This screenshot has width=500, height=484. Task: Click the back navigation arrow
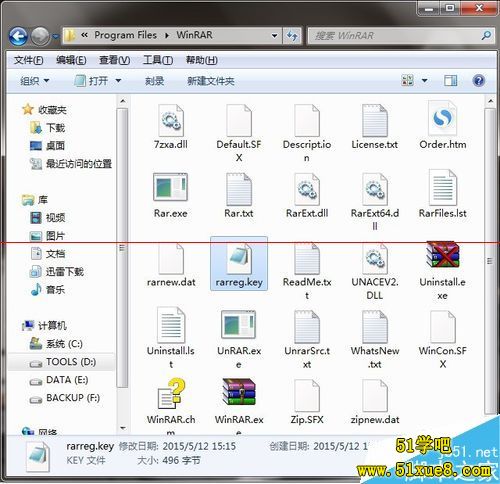(18, 36)
